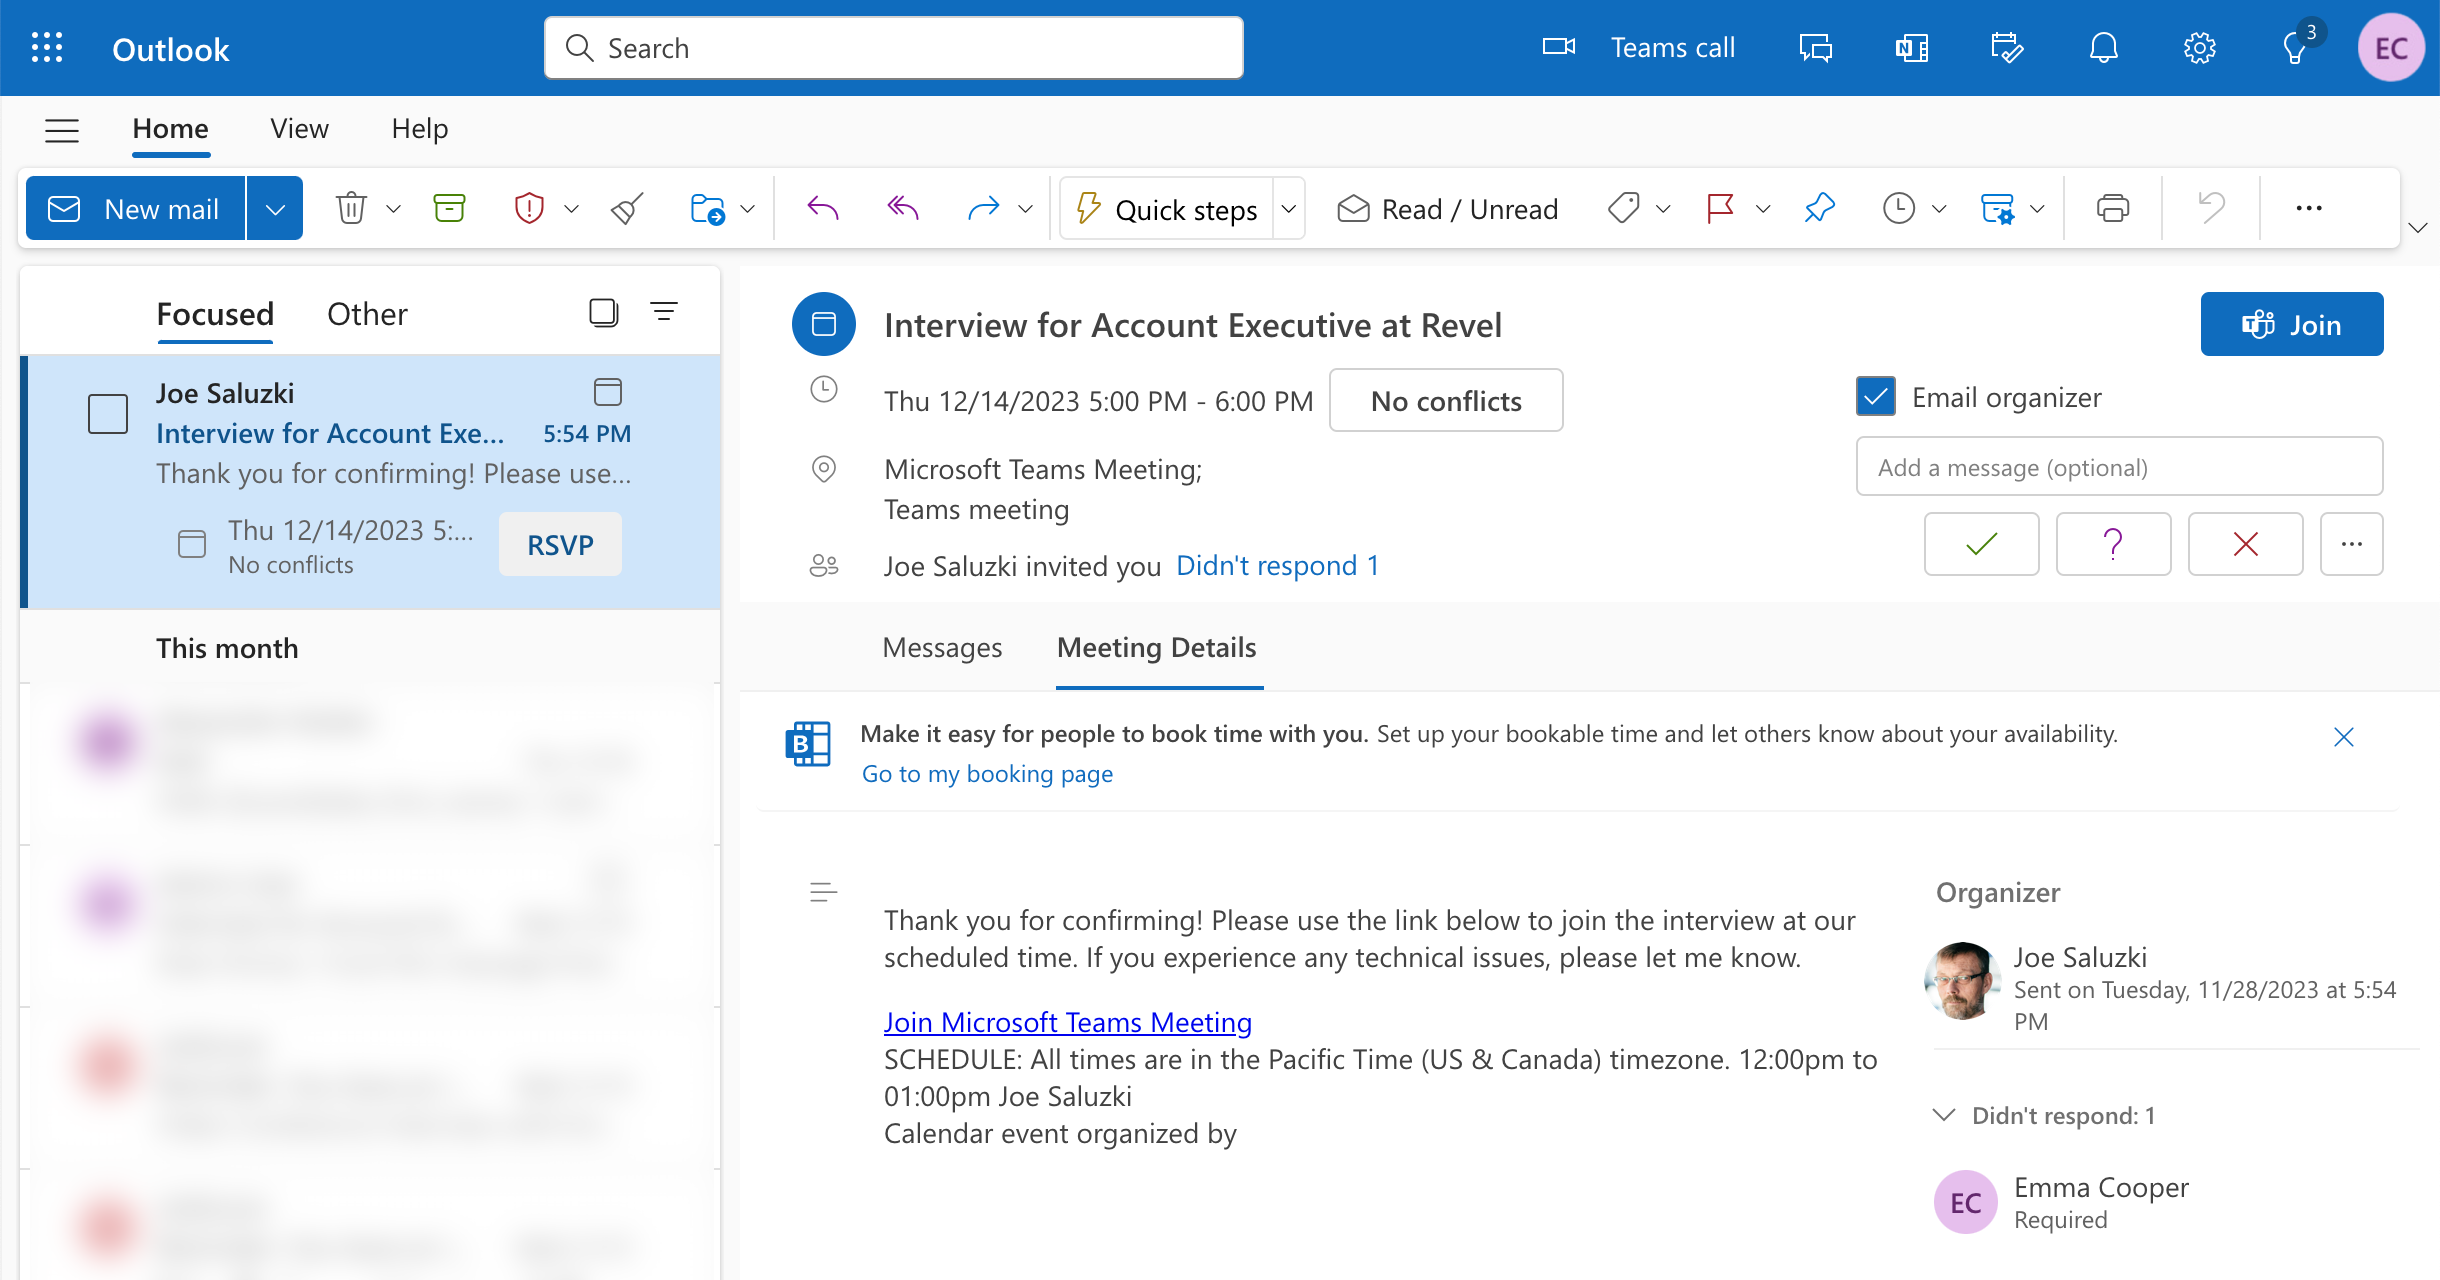Open the Settings gear
Screen dimensions: 2440x1280
[x=2199, y=48]
